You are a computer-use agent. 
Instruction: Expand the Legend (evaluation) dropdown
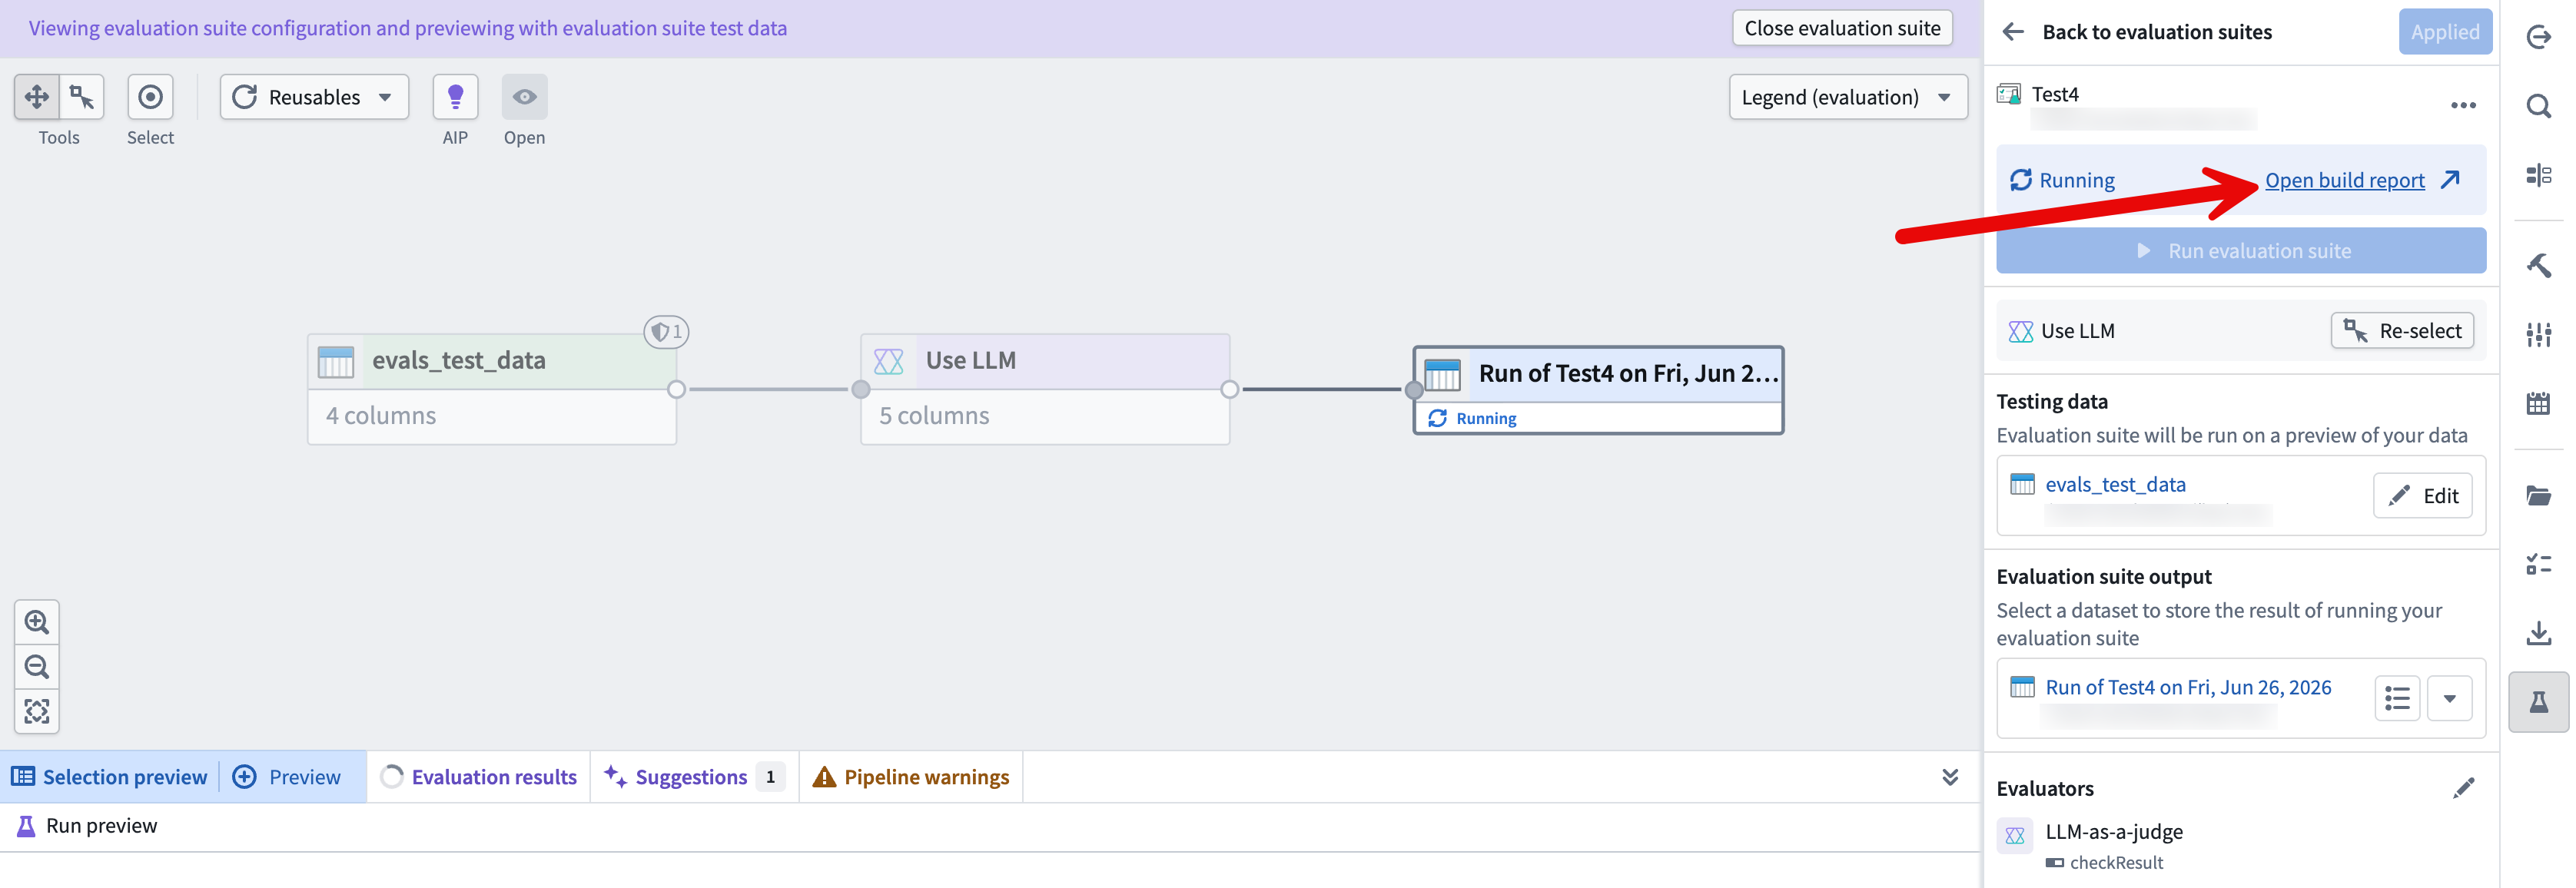(1847, 97)
